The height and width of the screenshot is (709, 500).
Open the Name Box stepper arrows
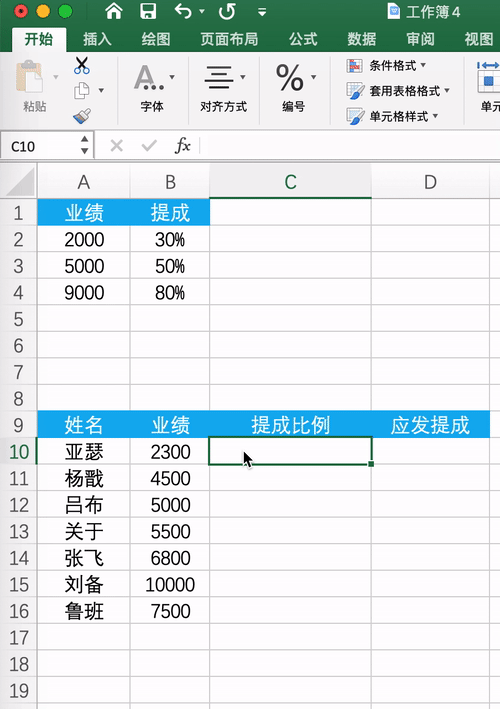point(85,145)
